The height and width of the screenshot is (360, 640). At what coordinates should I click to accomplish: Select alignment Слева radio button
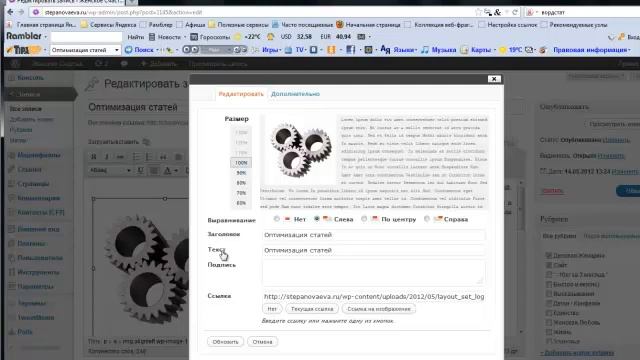pos(317,219)
